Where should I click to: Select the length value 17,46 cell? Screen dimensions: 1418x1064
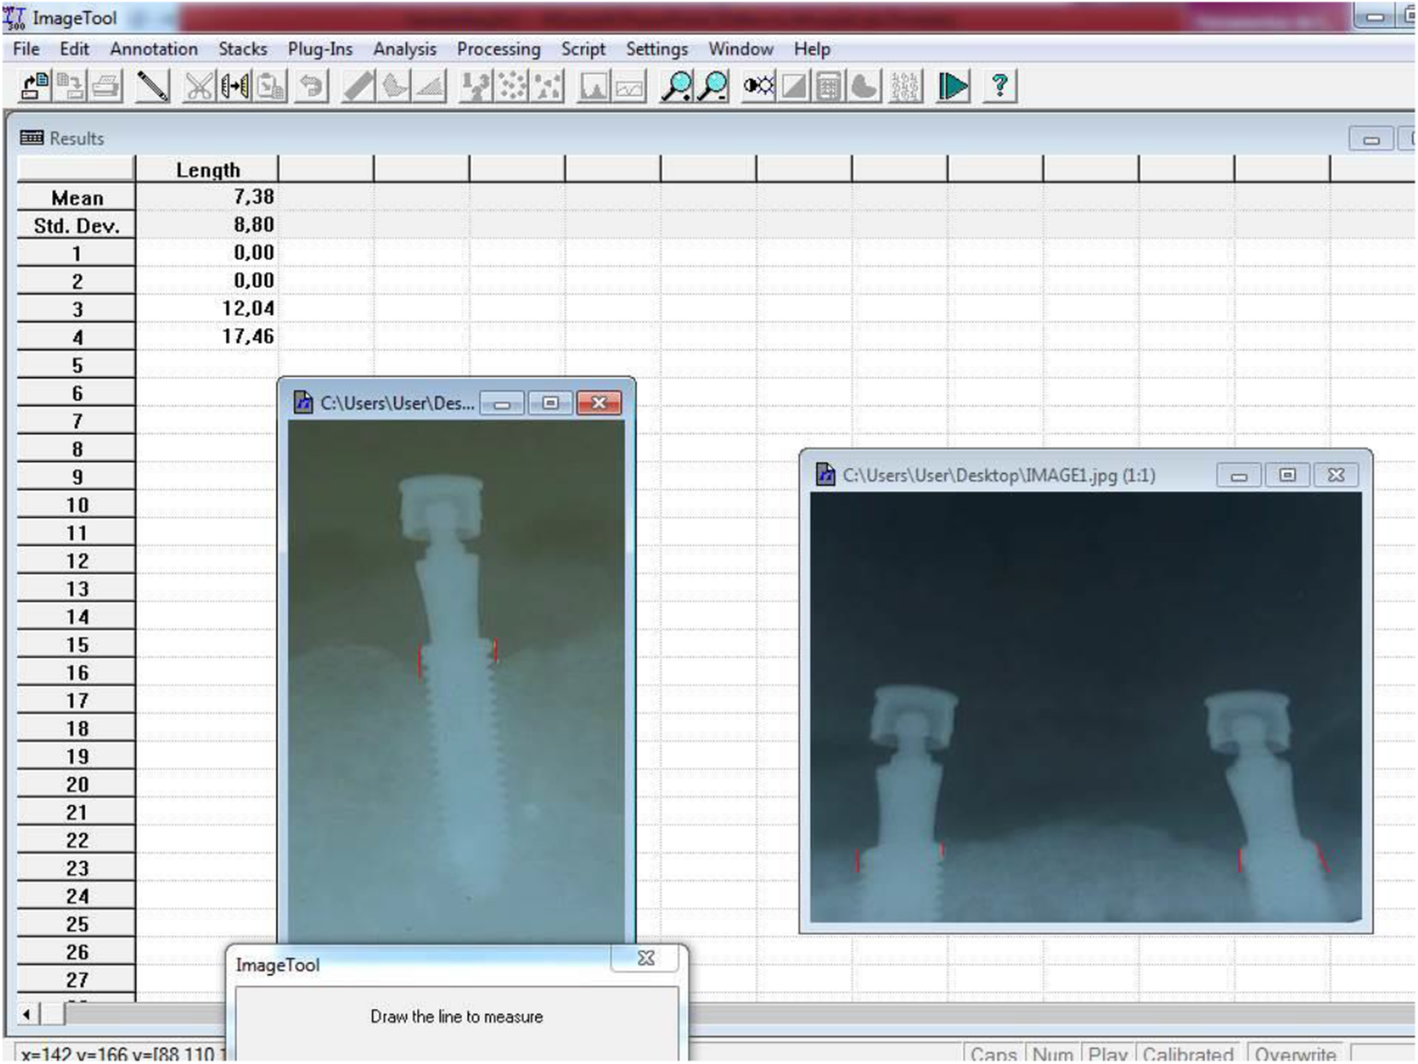tap(207, 337)
